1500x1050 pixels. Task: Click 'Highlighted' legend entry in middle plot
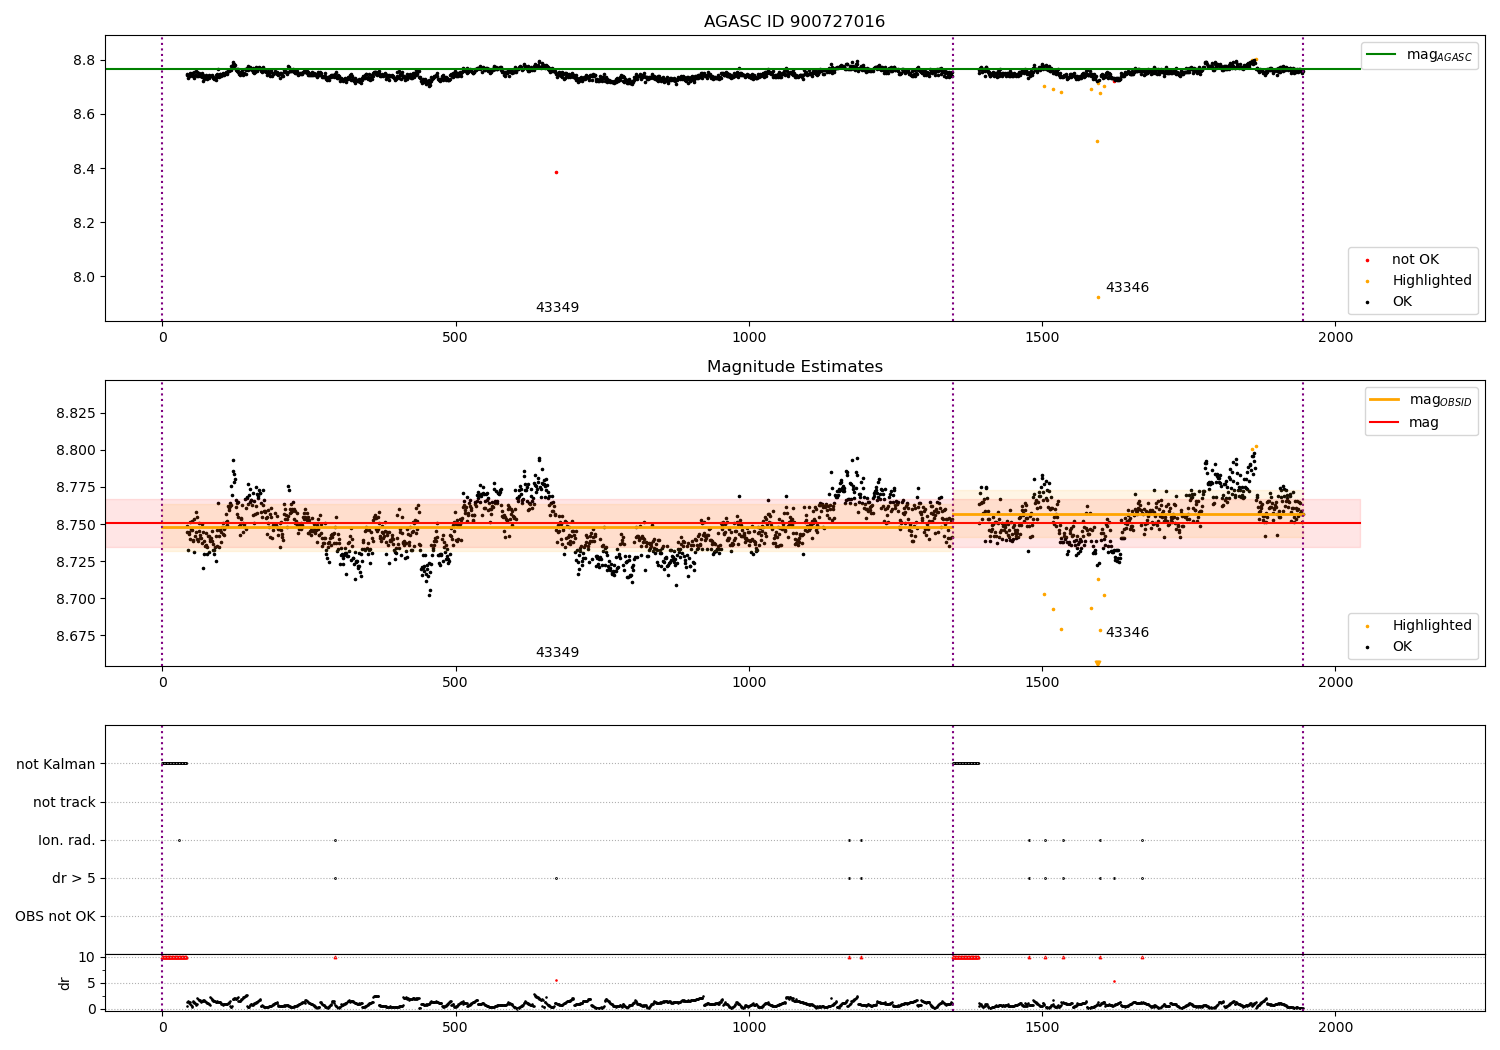pyautogui.click(x=1420, y=626)
